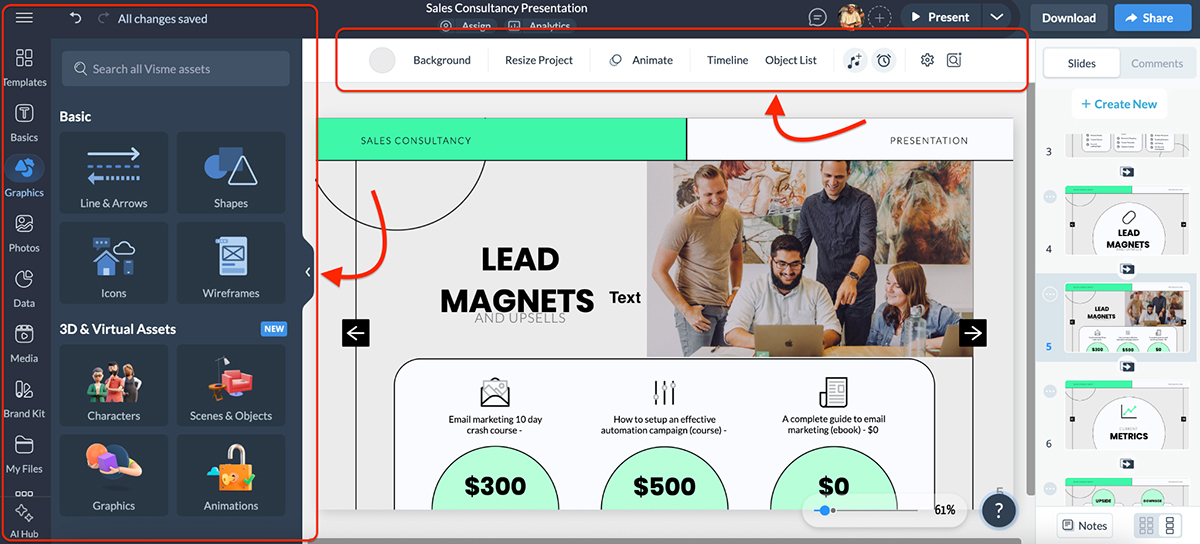Screen dimensions: 1200x544
Task: Open the help question mark button
Action: coord(999,510)
